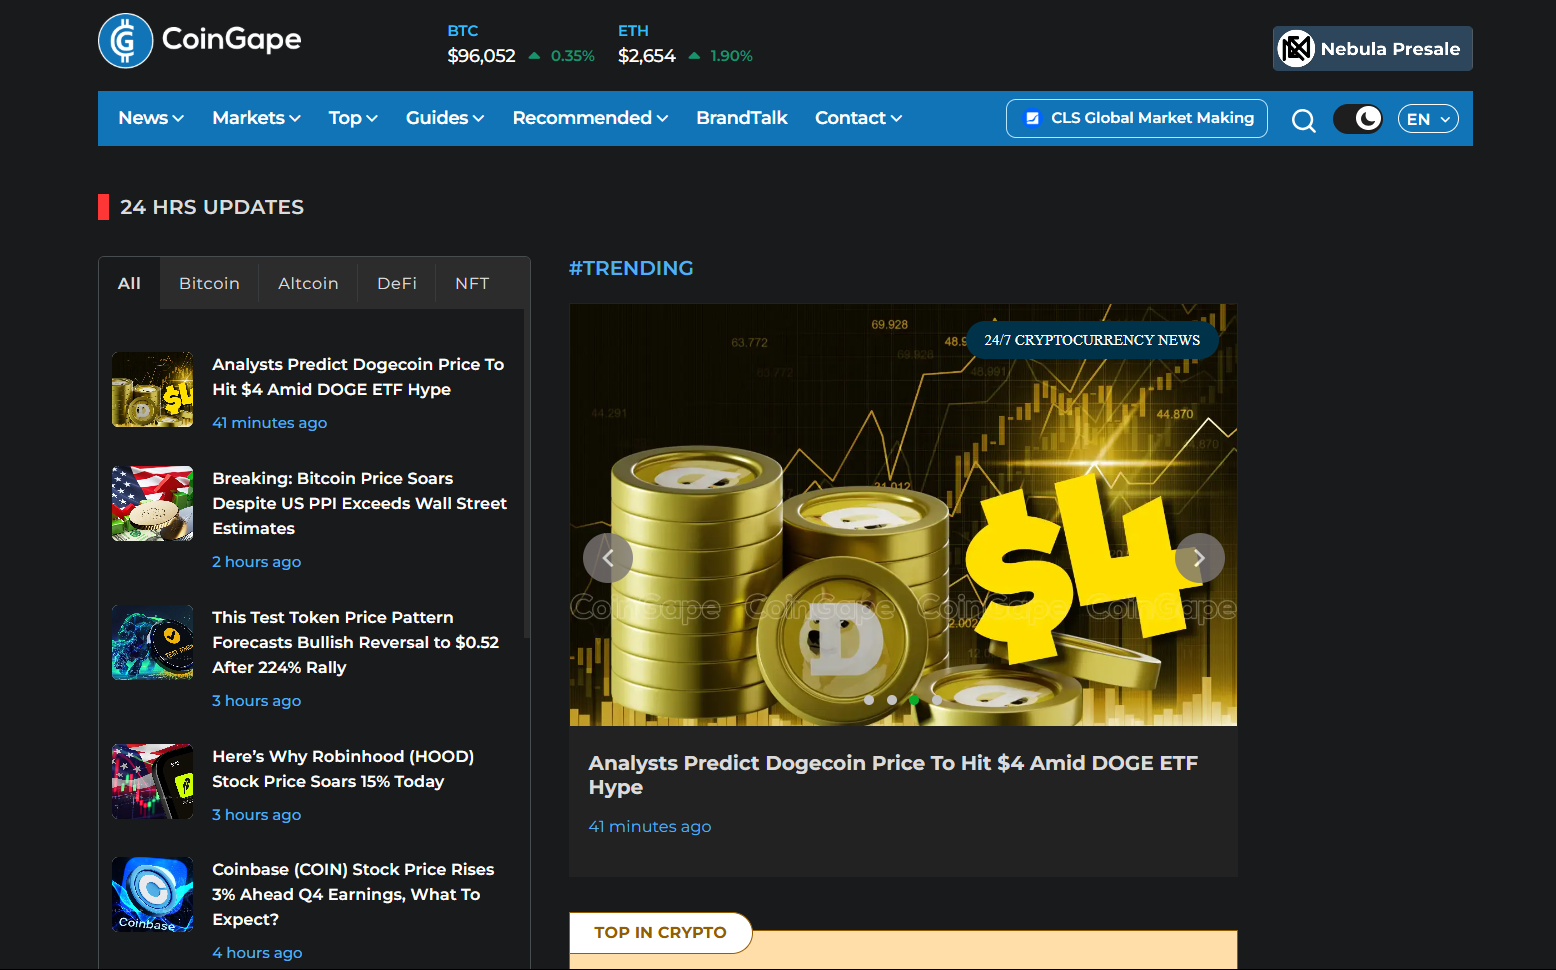The image size is (1556, 970).
Task: Expand the Markets menu
Action: pyautogui.click(x=256, y=118)
